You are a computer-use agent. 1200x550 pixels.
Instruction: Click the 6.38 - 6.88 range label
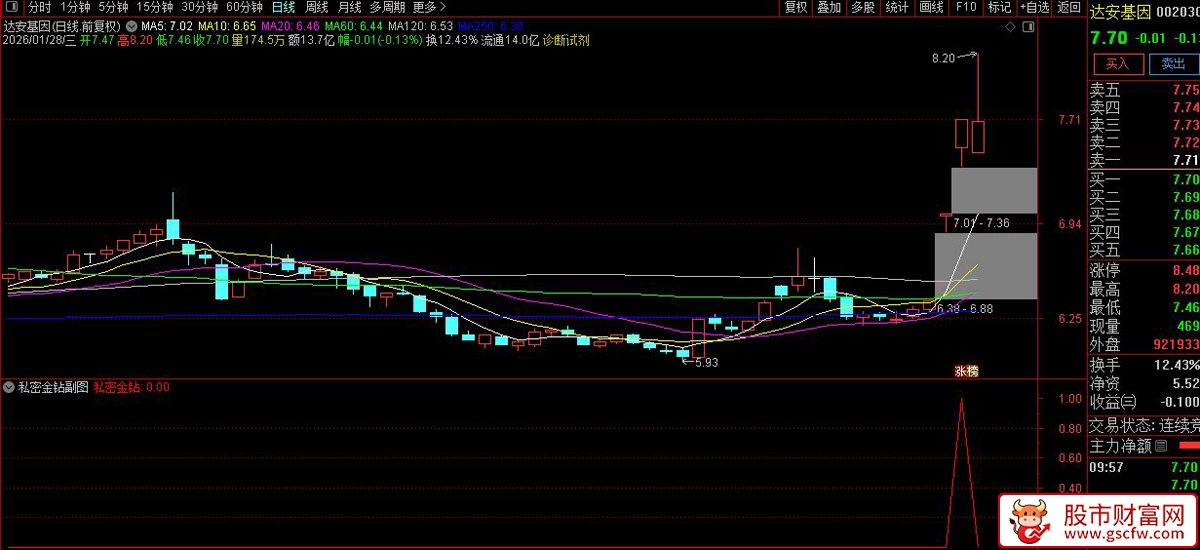point(965,309)
